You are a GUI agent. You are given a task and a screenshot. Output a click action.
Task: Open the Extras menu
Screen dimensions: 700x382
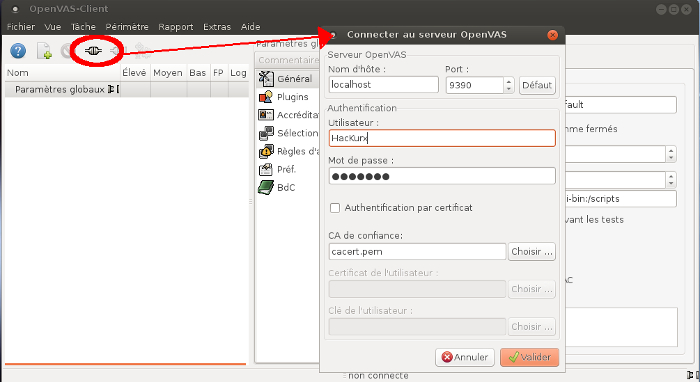[217, 27]
